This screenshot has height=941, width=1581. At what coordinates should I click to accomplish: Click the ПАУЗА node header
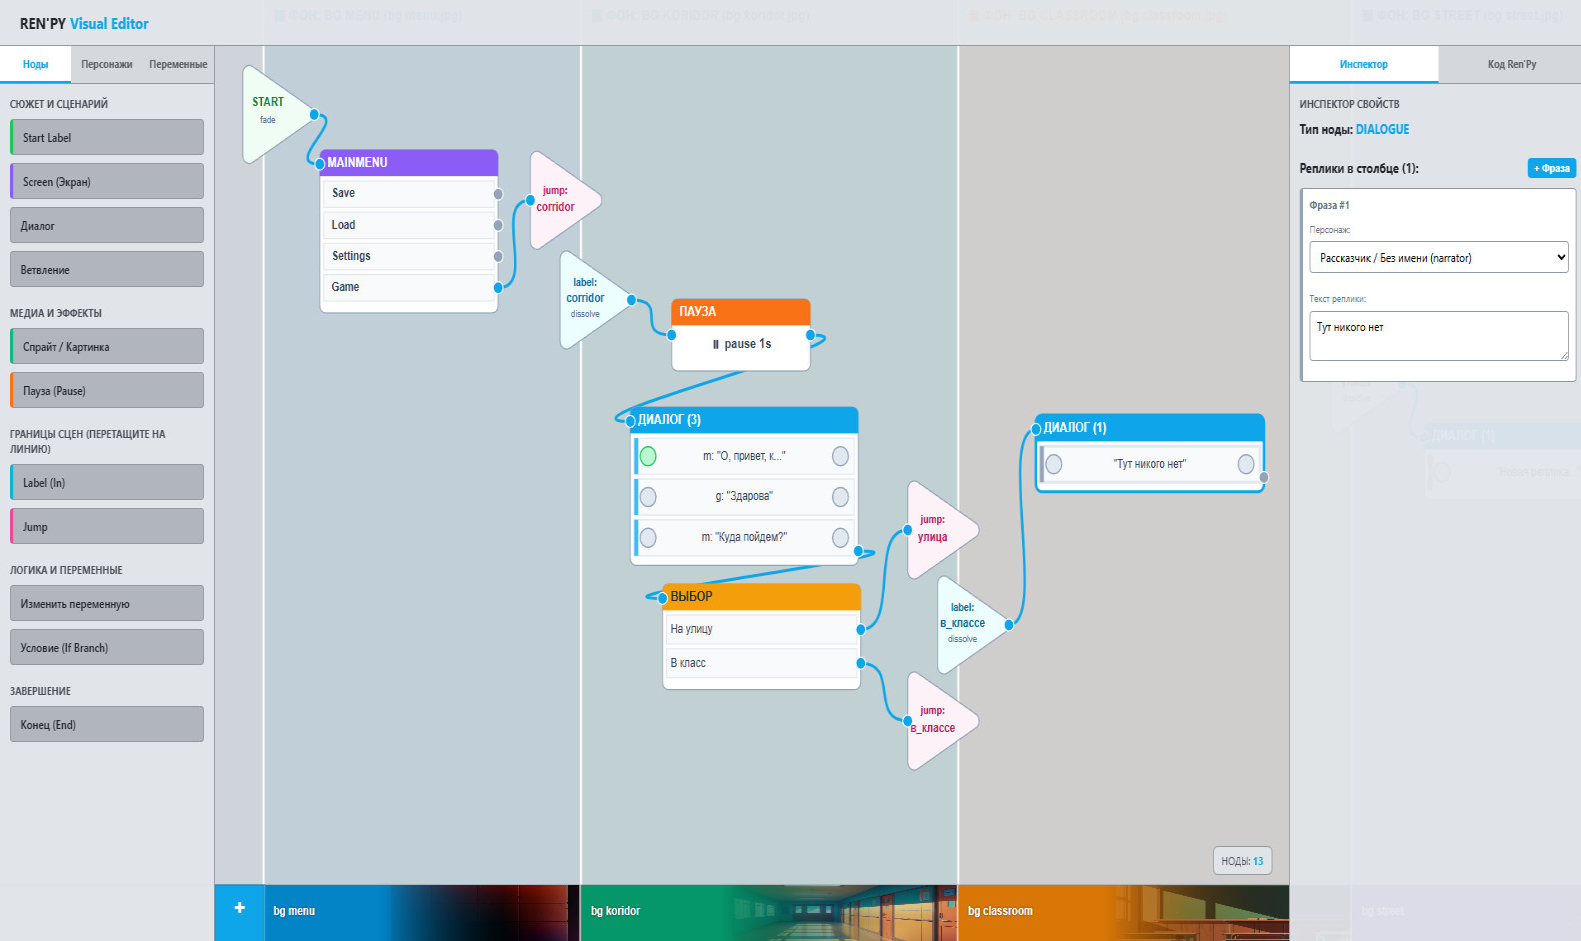pyautogui.click(x=741, y=311)
